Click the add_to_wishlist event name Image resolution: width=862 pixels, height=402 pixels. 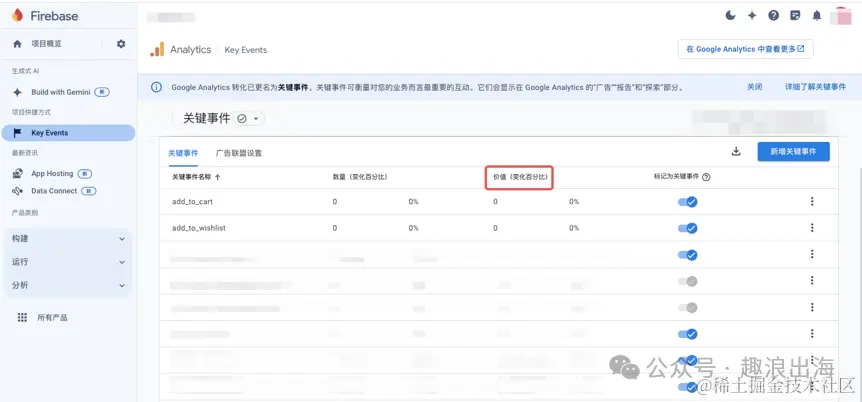pyautogui.click(x=199, y=228)
